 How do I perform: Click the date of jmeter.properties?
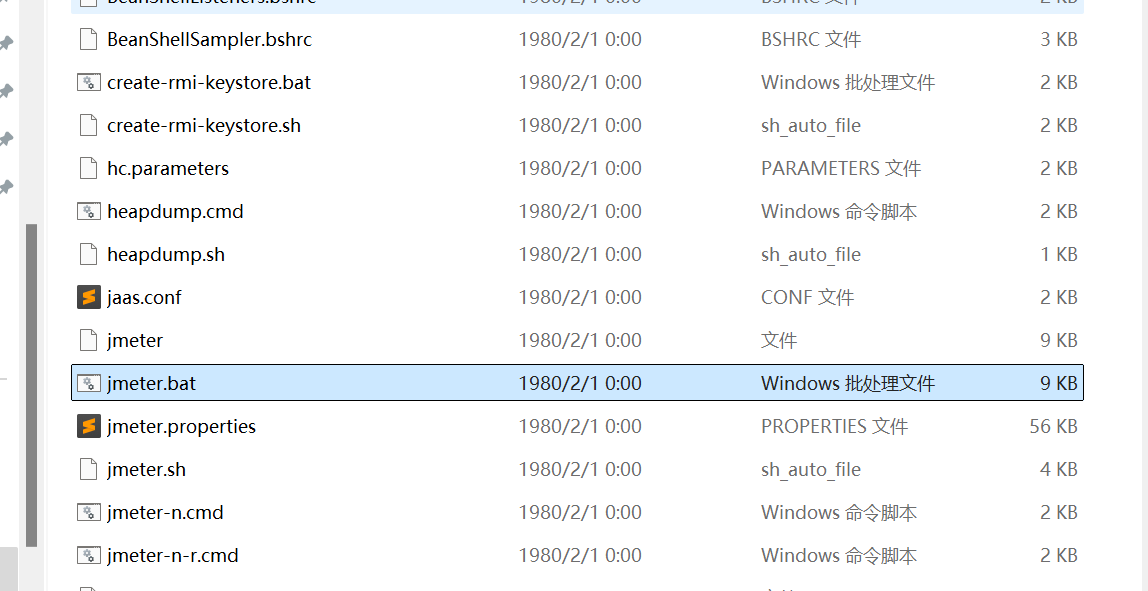[580, 426]
